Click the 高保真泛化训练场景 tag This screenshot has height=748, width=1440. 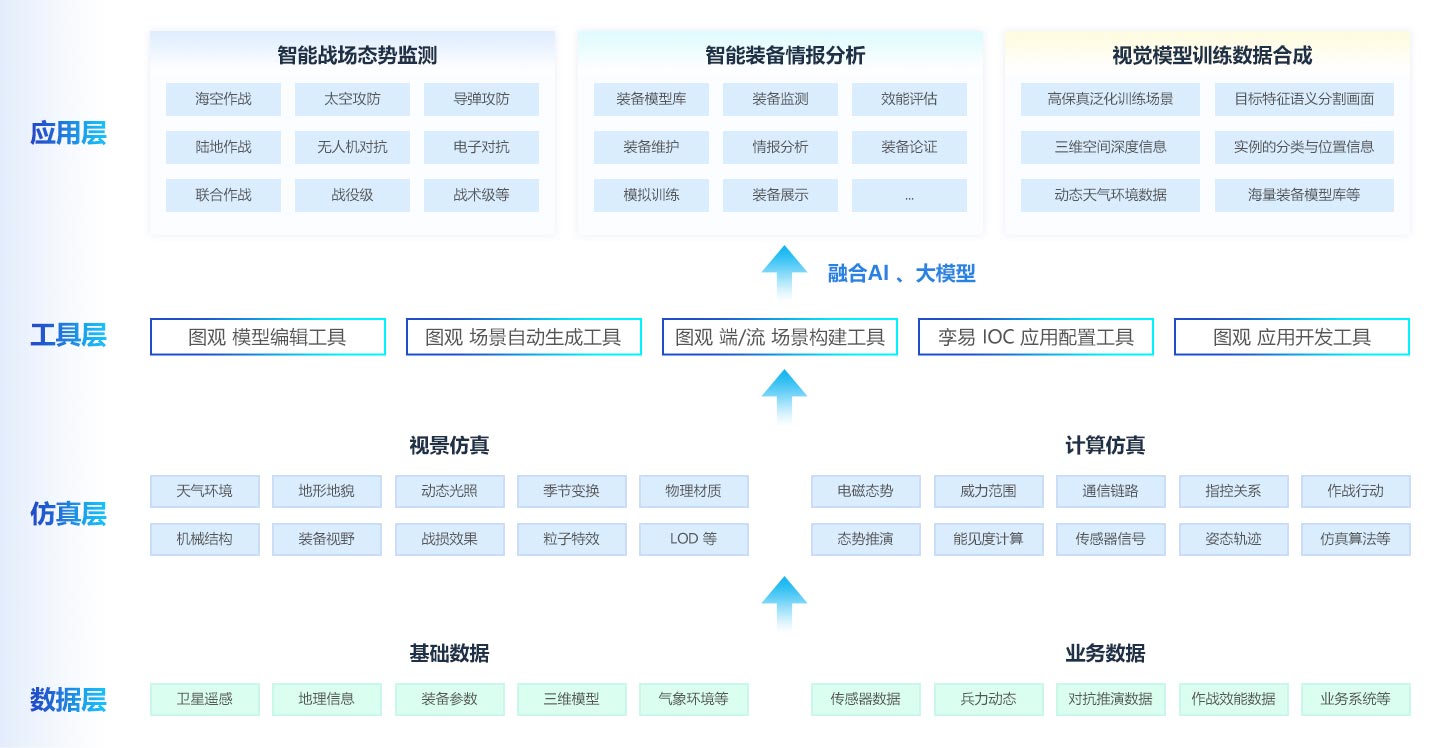1110,99
